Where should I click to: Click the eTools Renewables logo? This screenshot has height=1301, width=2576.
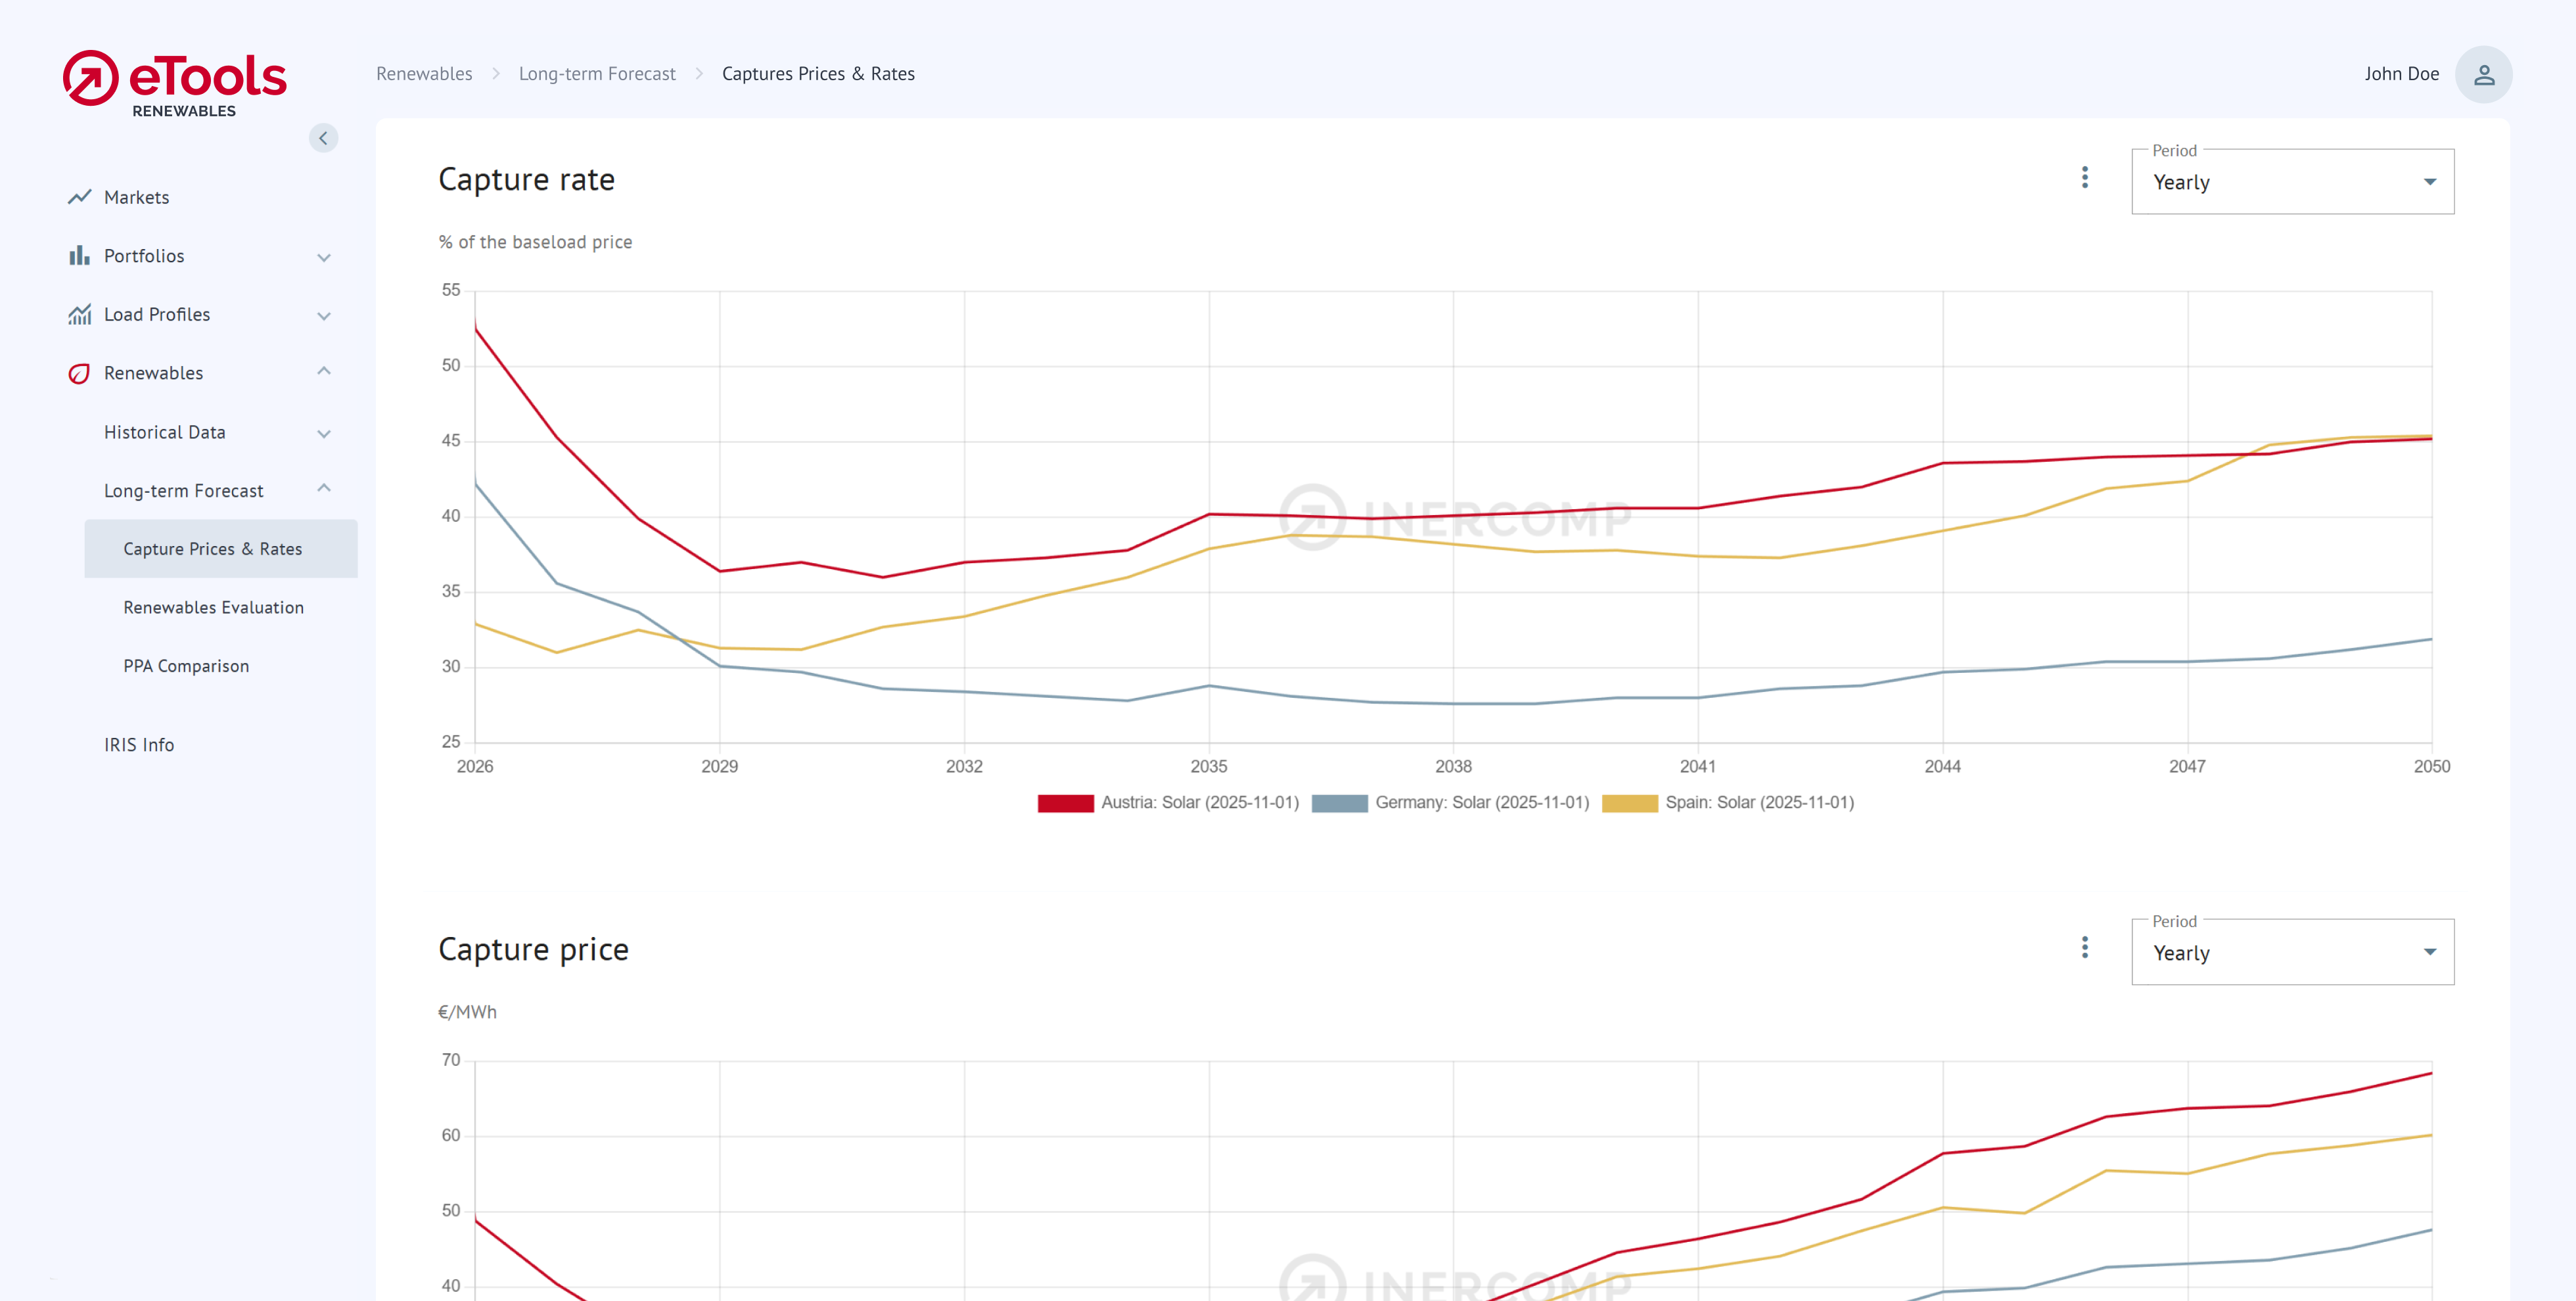(x=174, y=83)
